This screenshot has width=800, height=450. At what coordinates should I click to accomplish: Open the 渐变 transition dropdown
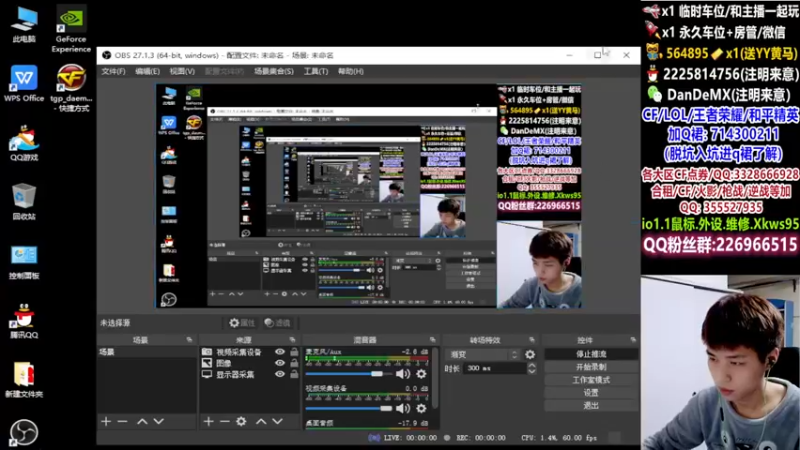tap(482, 354)
